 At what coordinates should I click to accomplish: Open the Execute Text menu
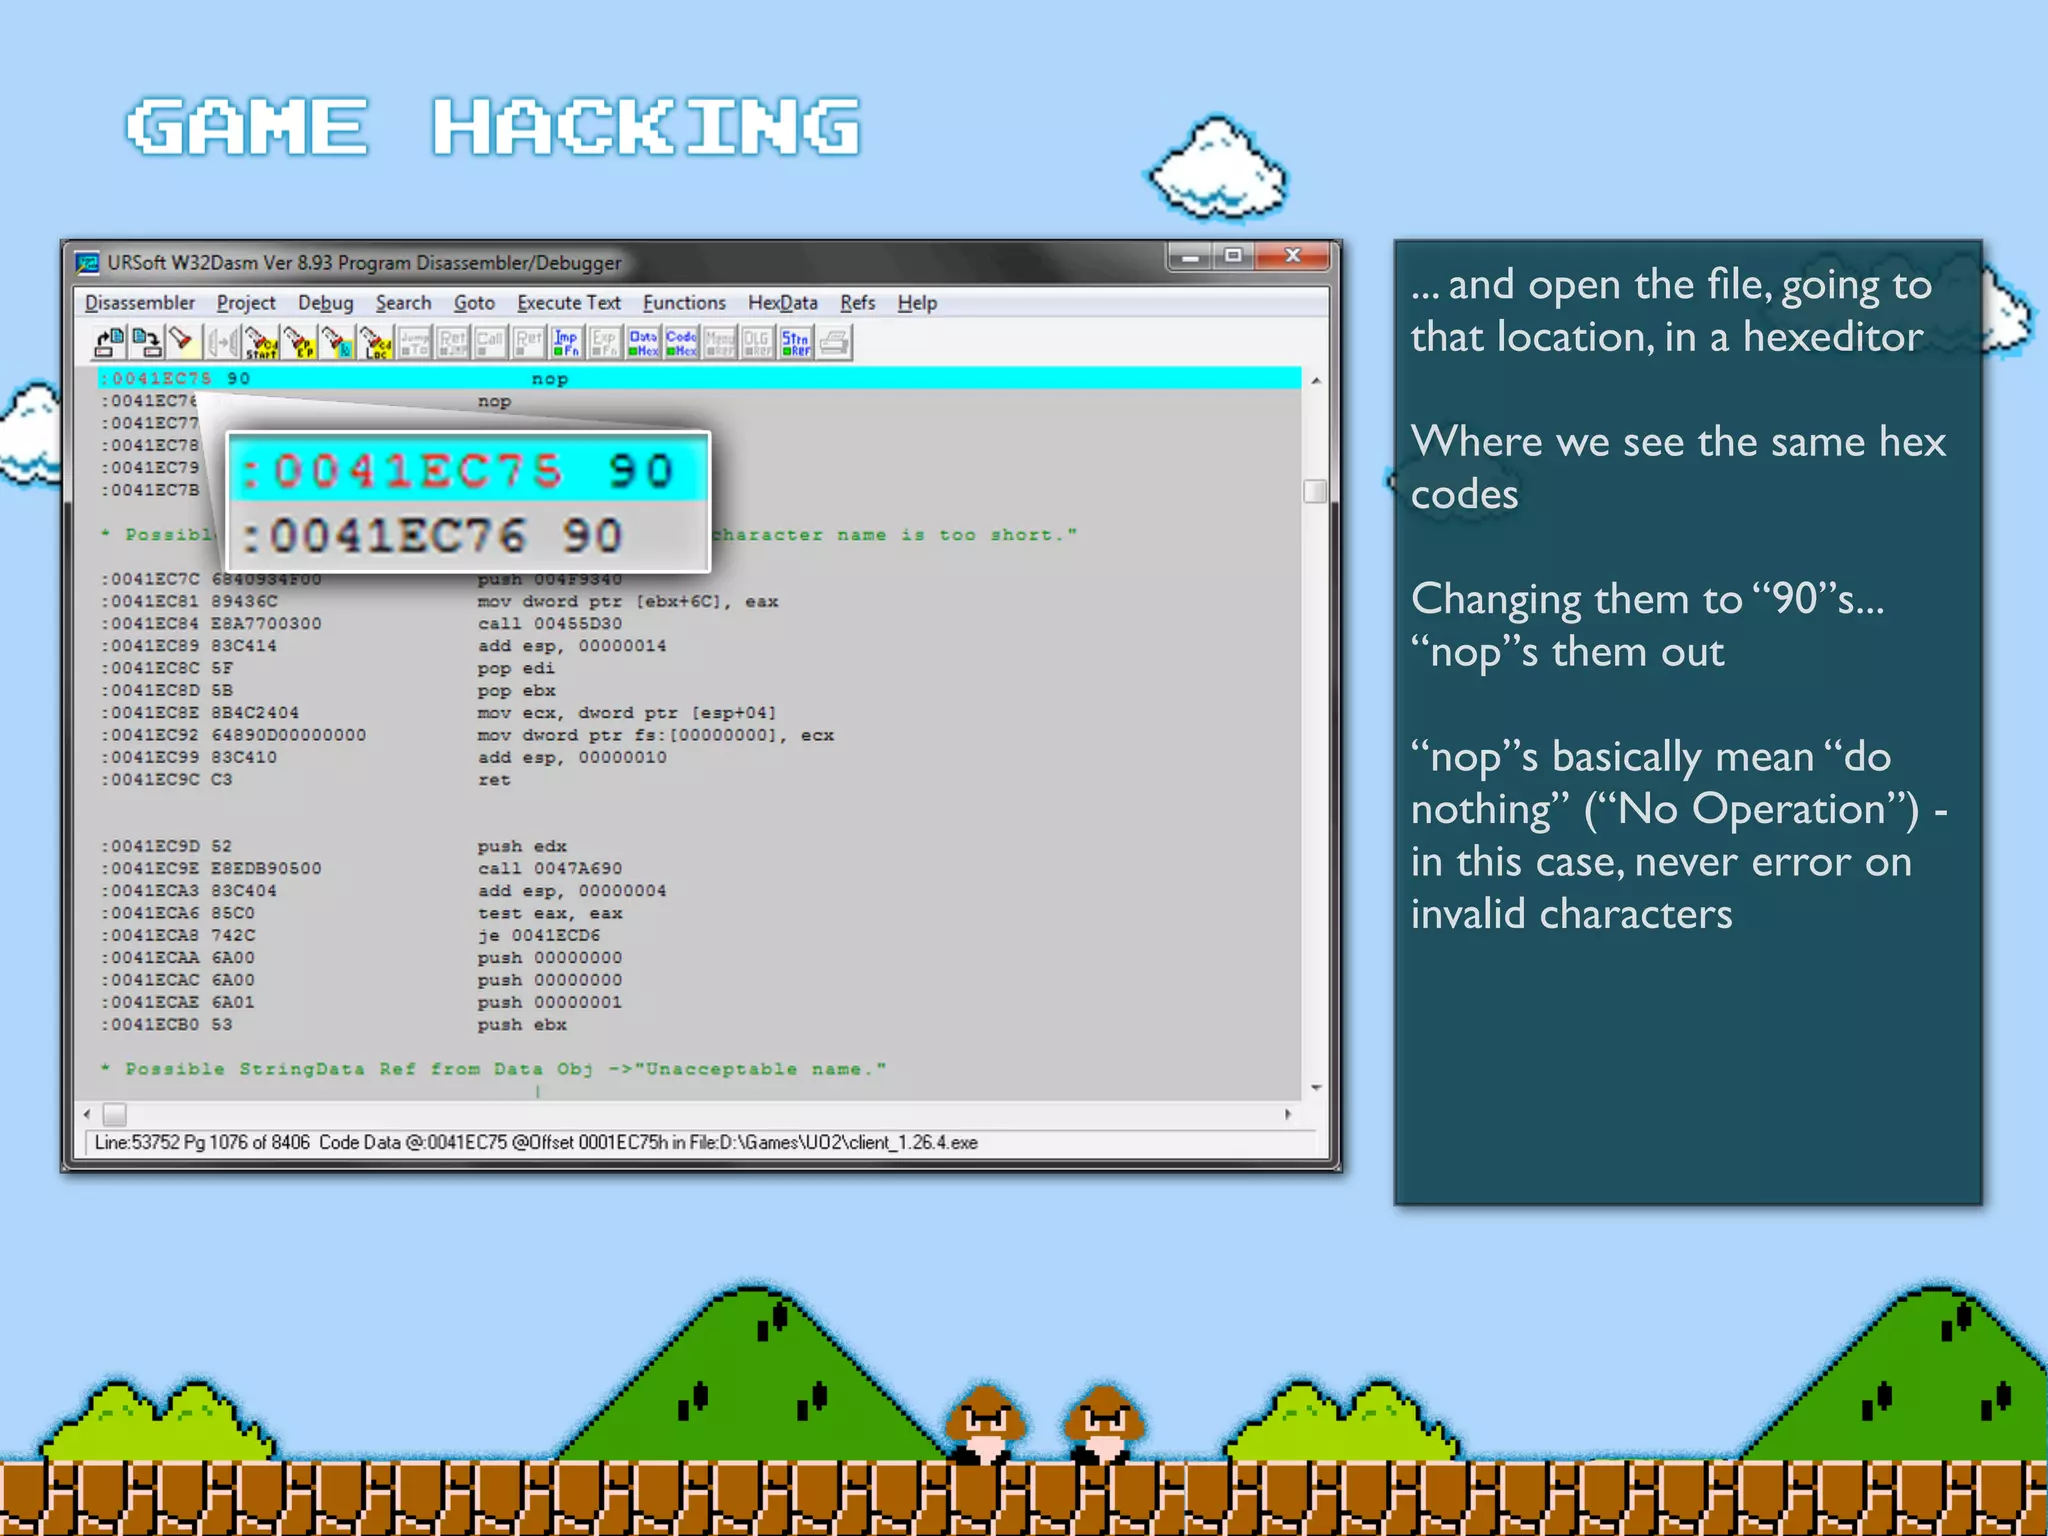568,303
